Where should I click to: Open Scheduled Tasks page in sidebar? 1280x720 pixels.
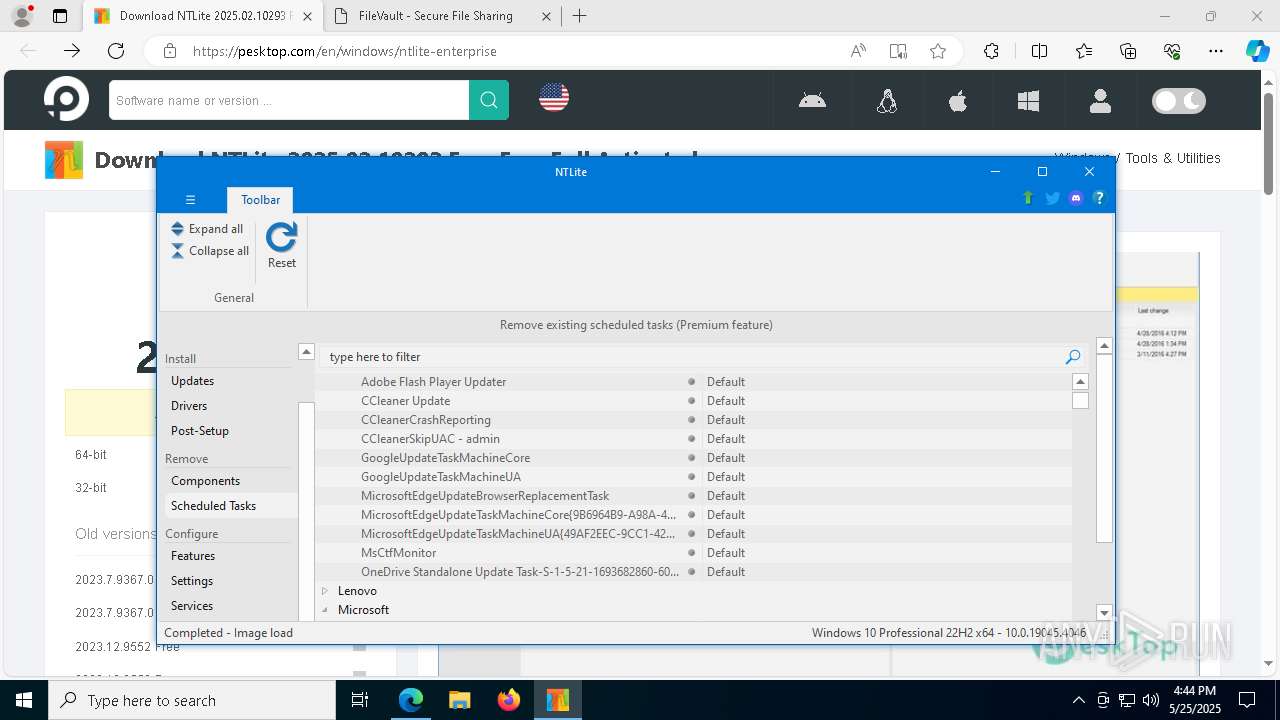coord(230,506)
